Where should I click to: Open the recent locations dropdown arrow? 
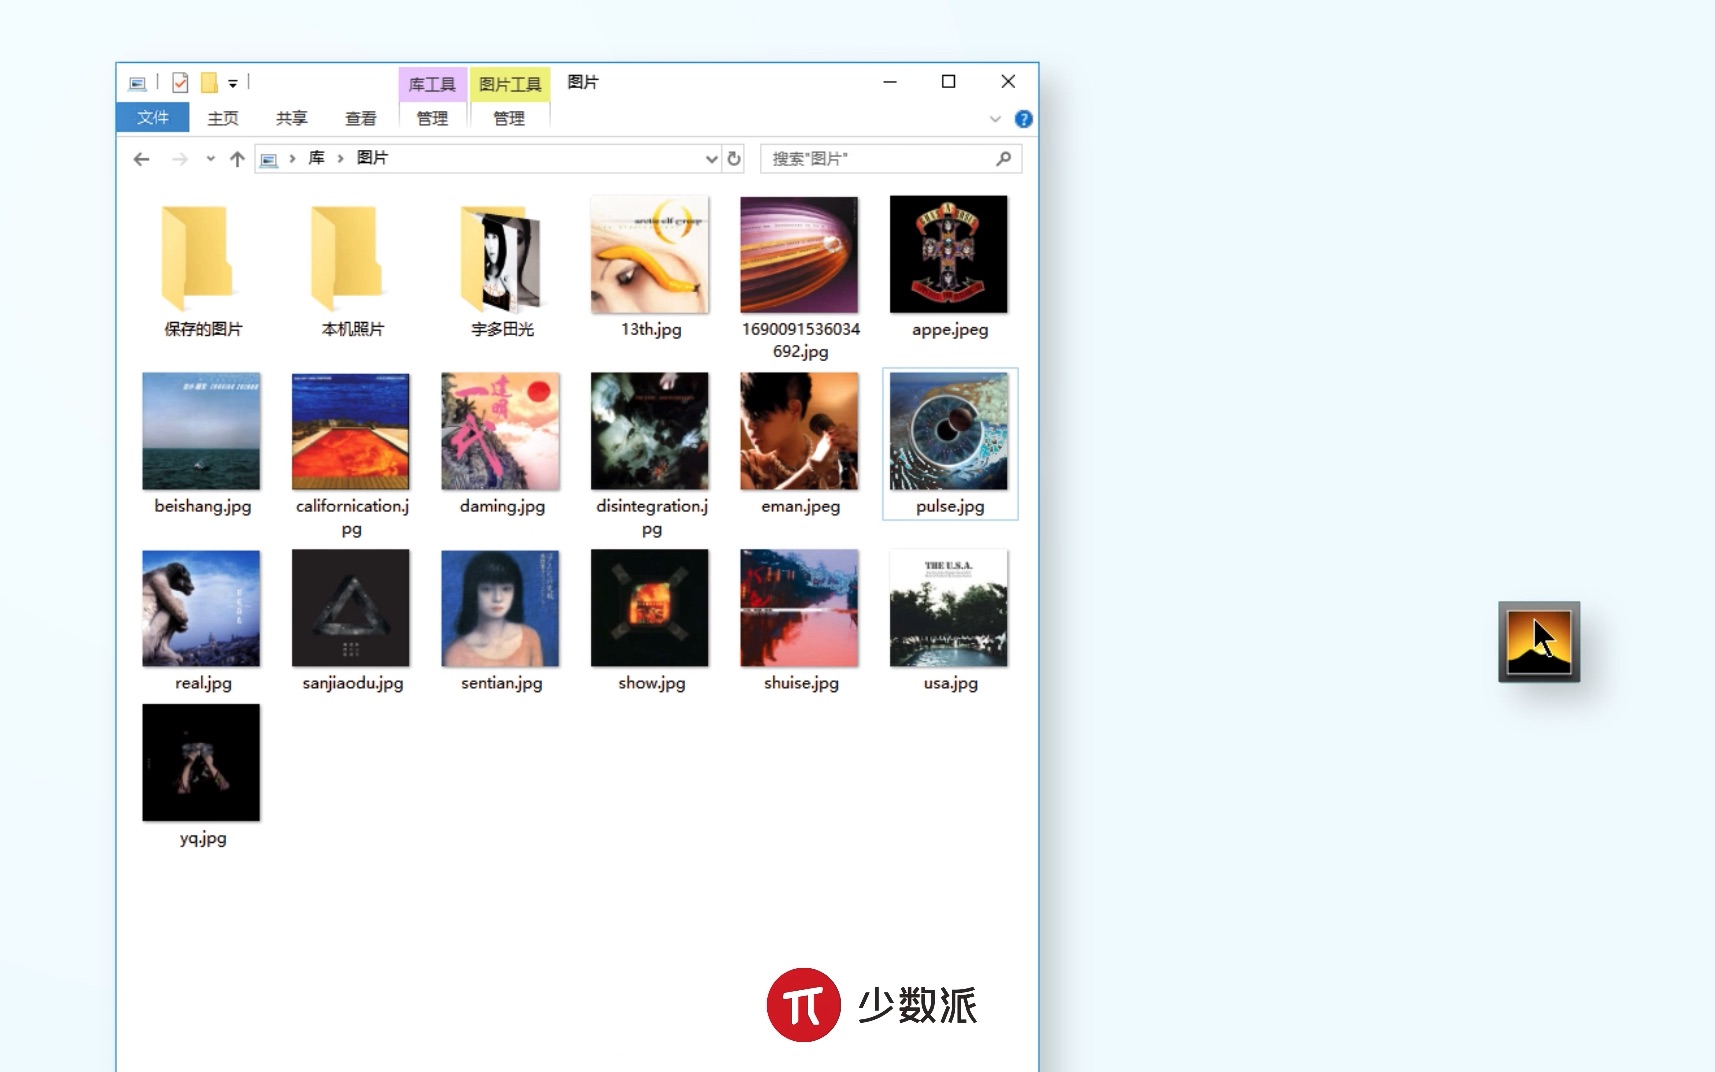210,159
